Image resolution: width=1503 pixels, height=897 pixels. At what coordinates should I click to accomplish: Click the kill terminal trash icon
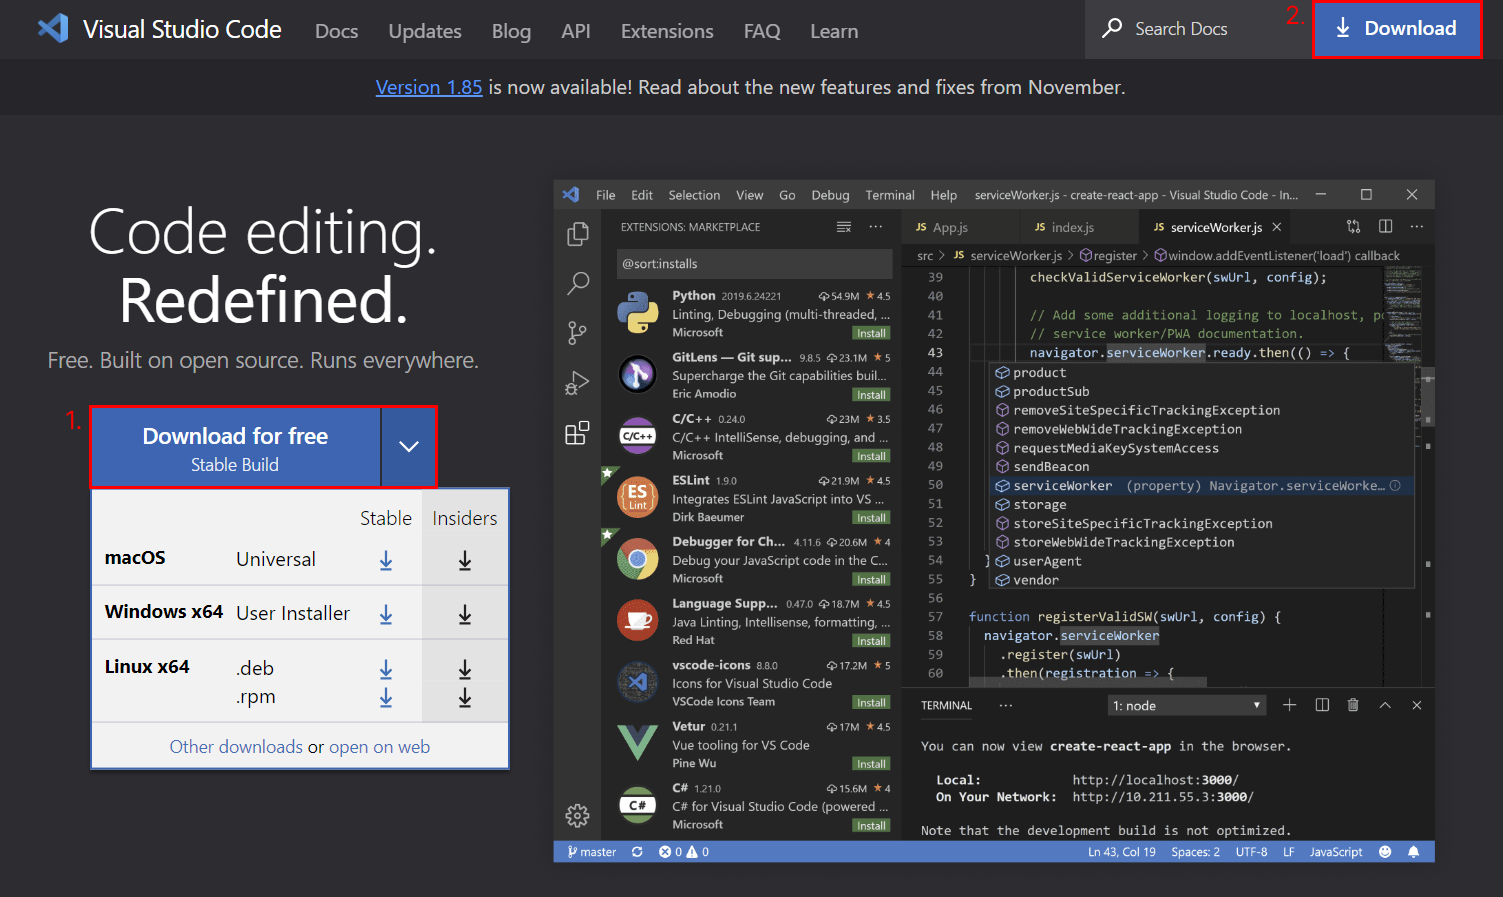click(x=1353, y=705)
